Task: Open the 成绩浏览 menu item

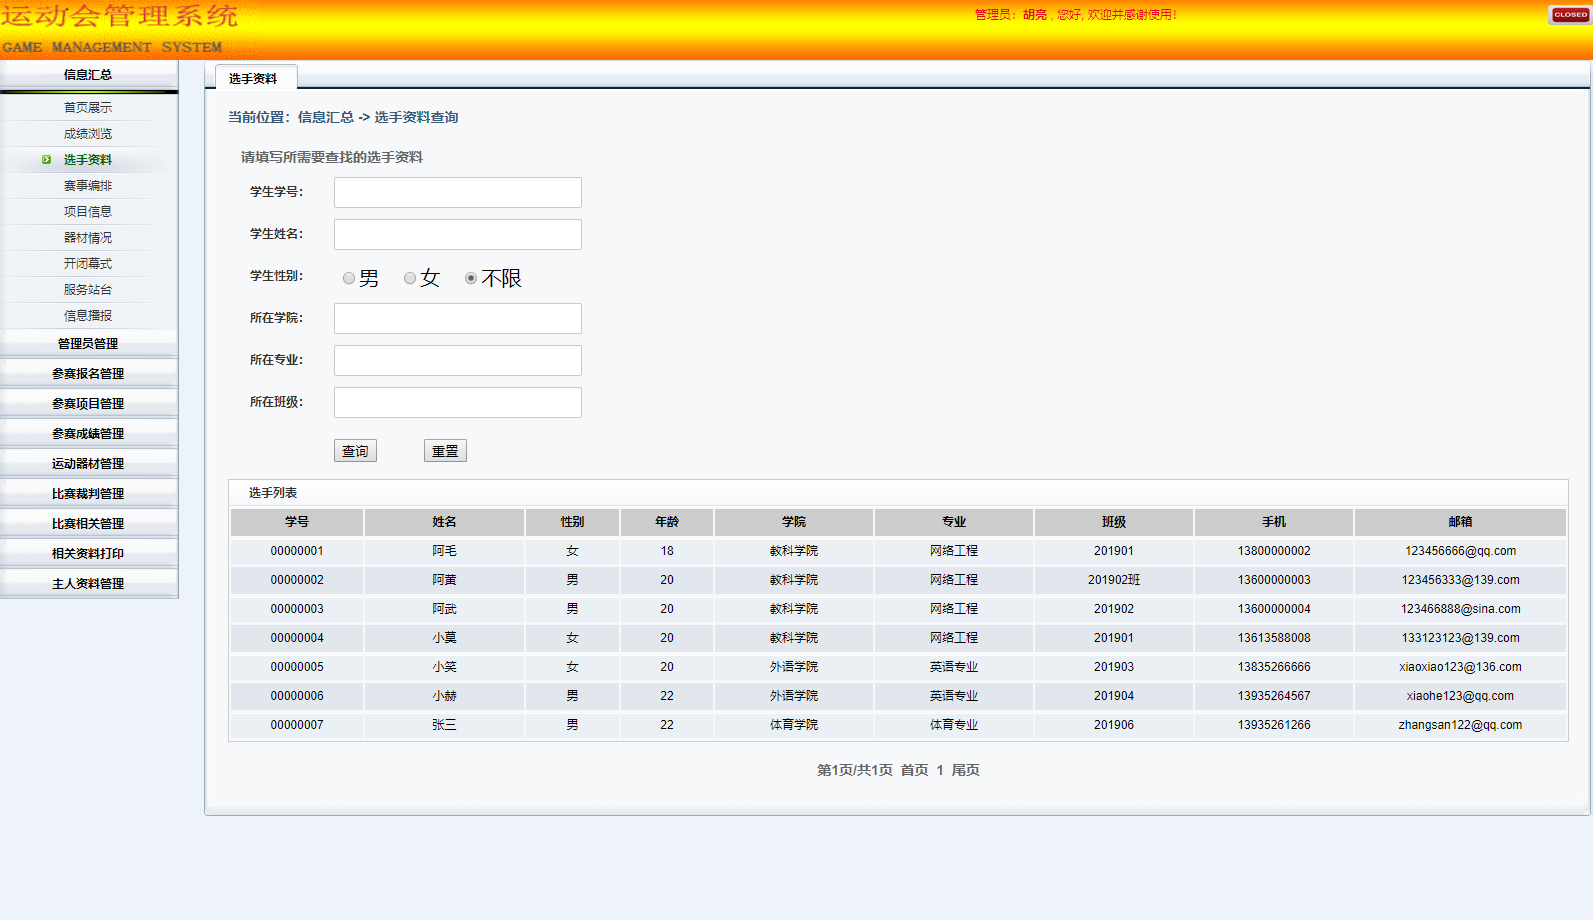Action: pyautogui.click(x=88, y=134)
